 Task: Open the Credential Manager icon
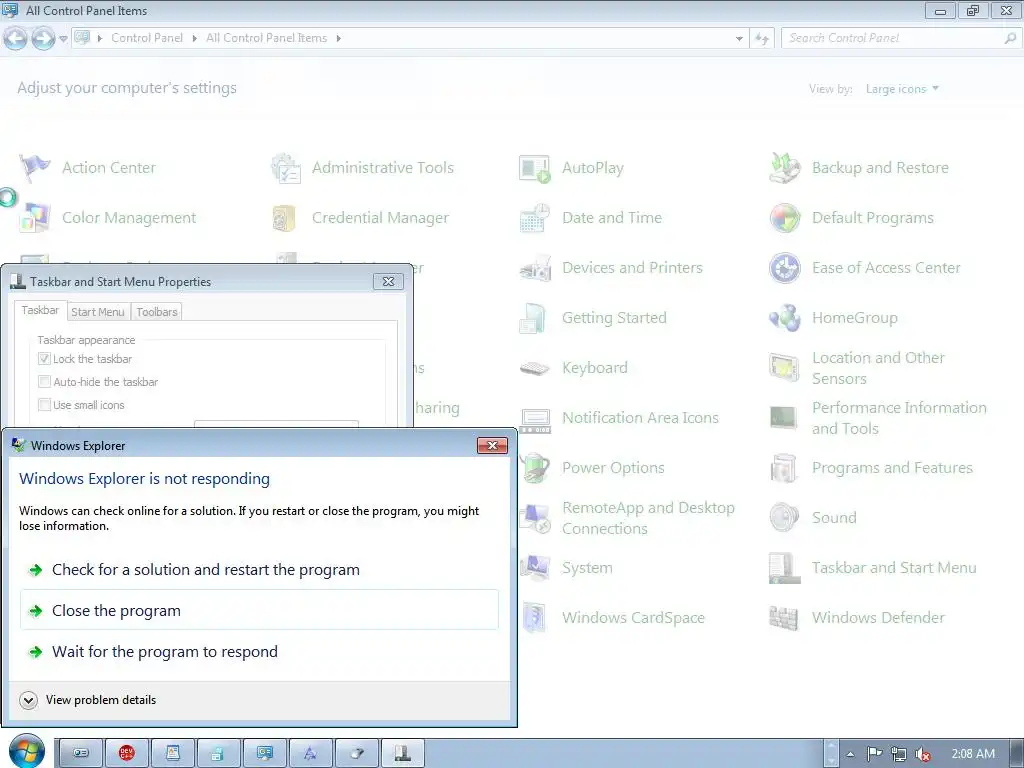point(285,217)
